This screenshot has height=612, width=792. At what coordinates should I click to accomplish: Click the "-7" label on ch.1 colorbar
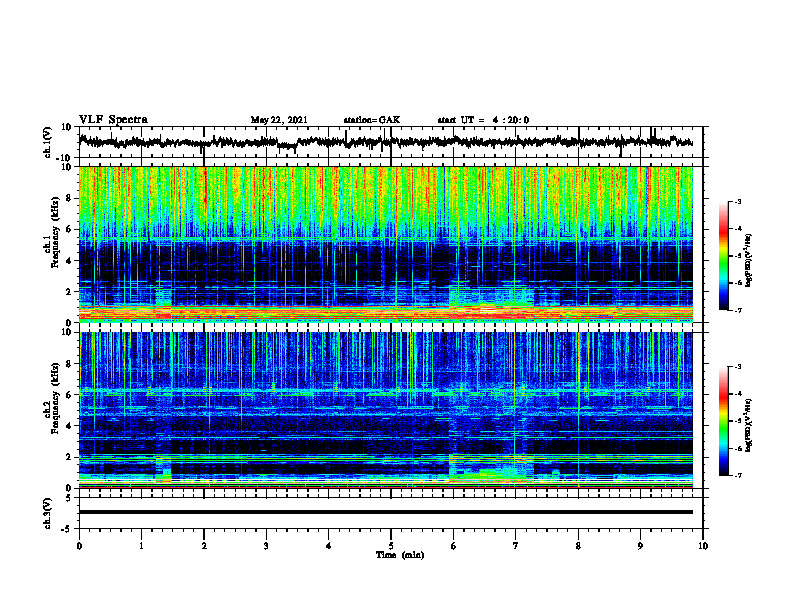point(738,310)
